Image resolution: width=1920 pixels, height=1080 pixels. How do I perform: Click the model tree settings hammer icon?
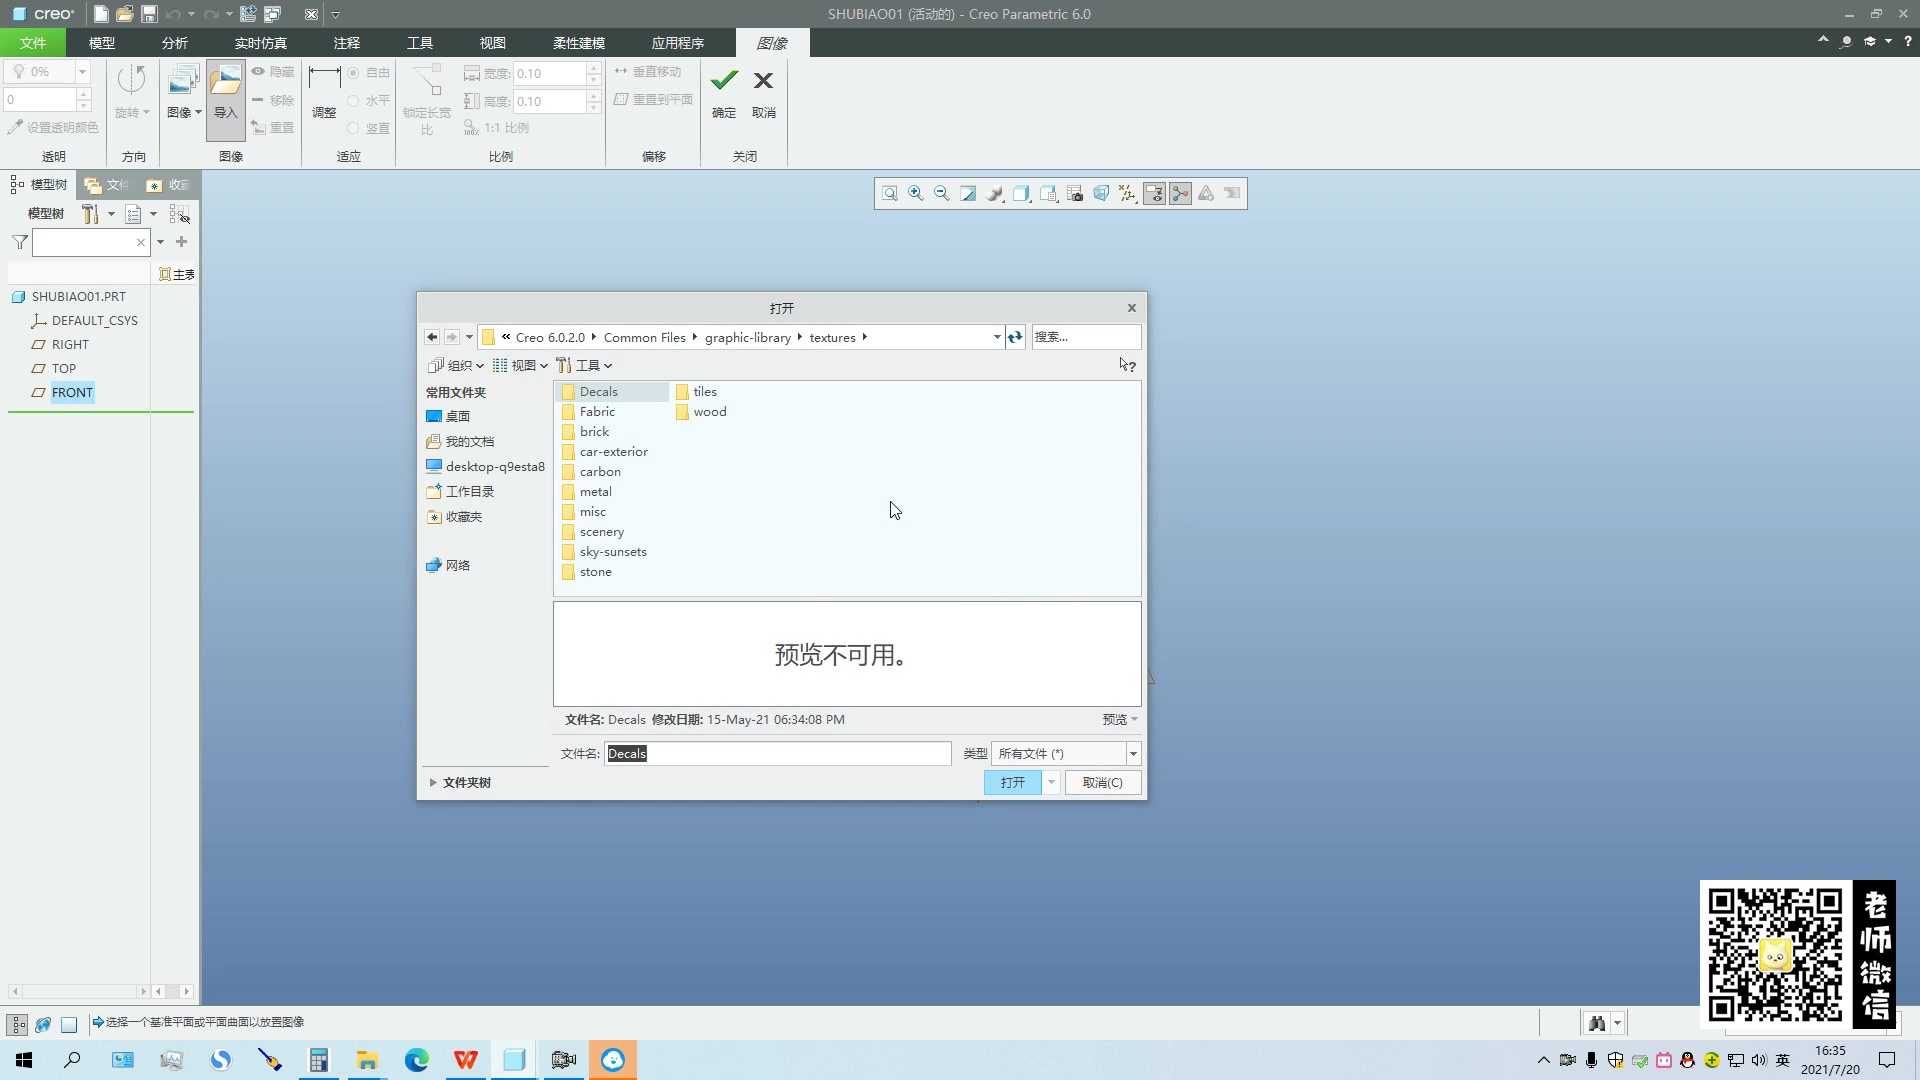[x=90, y=214]
